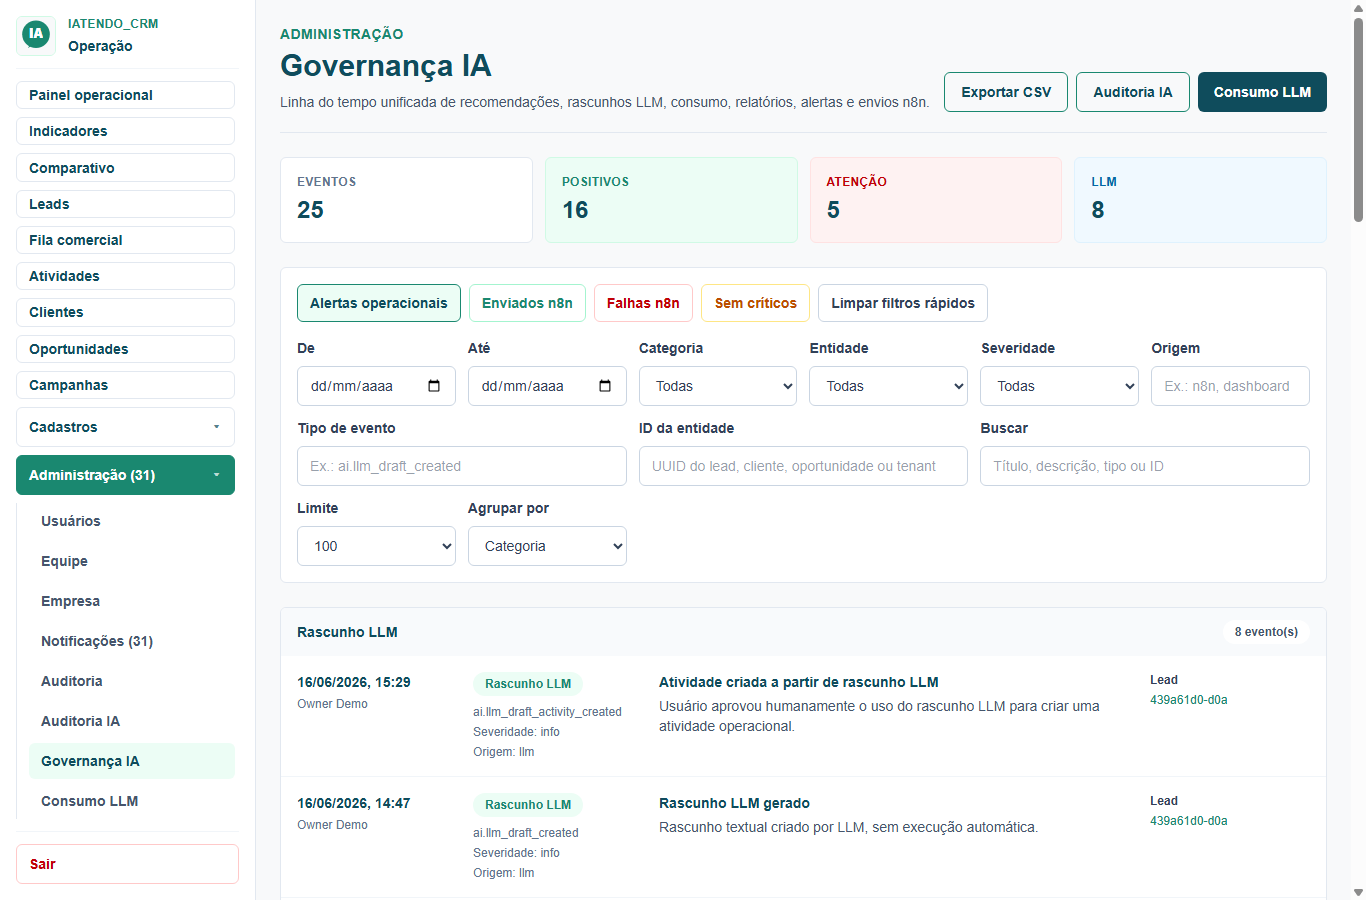Open Clientes in sidebar
Screen dimensions: 1366x900
pos(125,312)
